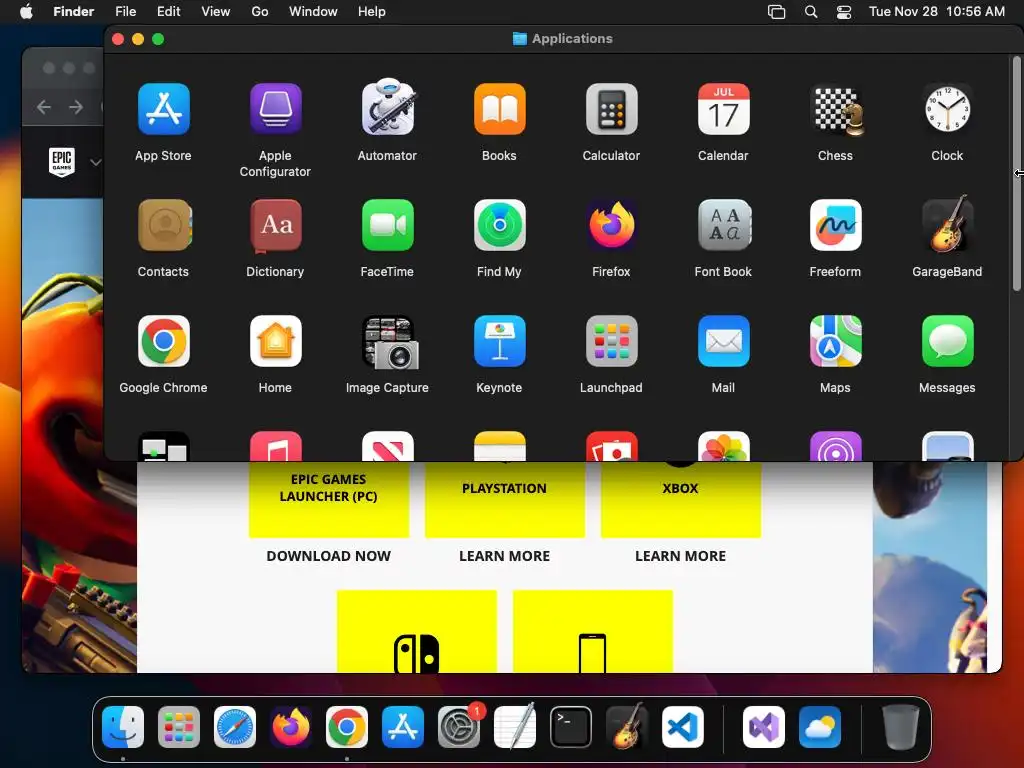The image size is (1024, 768).
Task: Launch the Freeform app
Action: coord(835,225)
